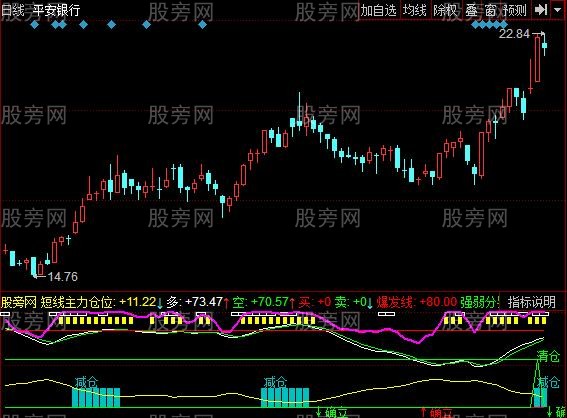Open the 指标说明 indicator description

pos(531,302)
